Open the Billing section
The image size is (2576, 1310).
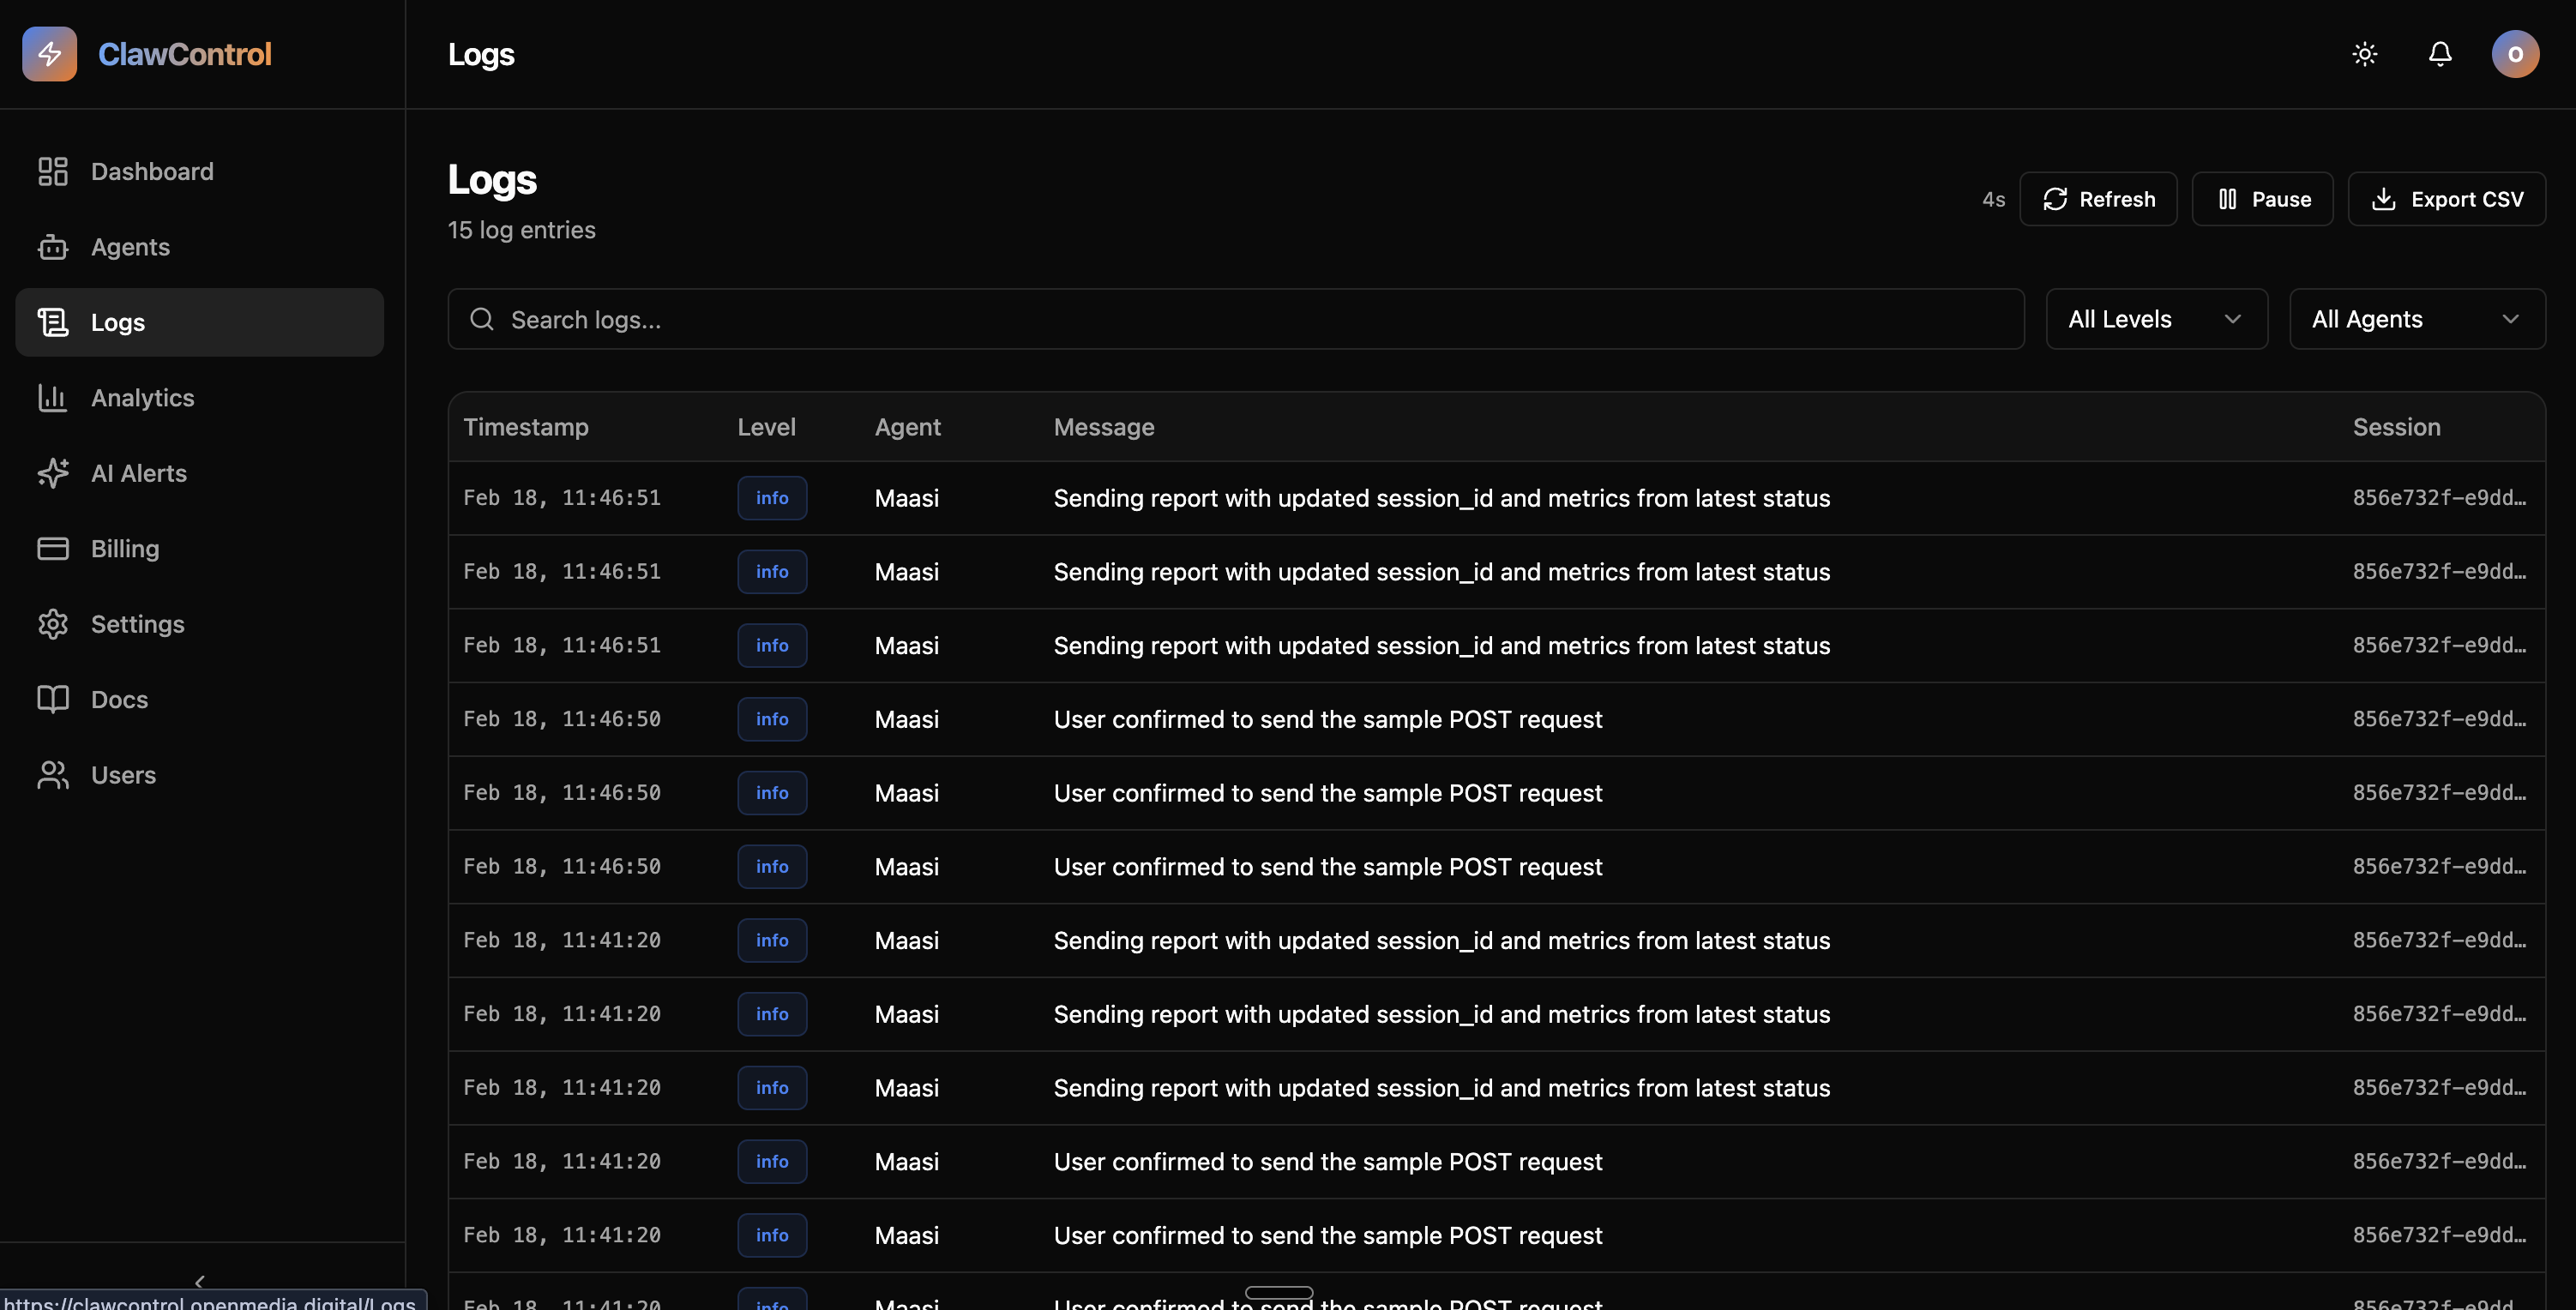(x=125, y=548)
